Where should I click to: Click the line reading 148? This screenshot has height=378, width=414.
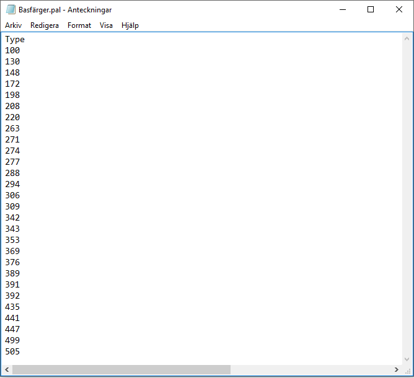tap(12, 73)
